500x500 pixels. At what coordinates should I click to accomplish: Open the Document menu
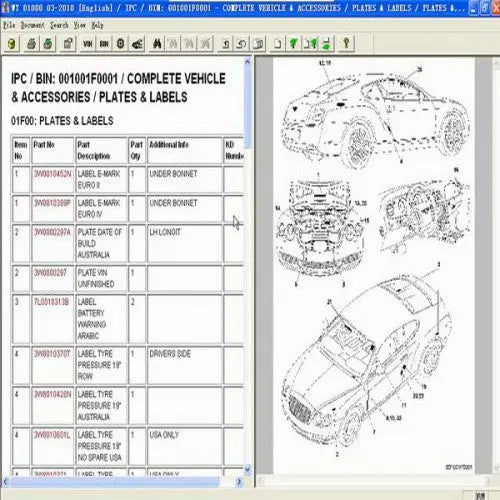tap(32, 25)
